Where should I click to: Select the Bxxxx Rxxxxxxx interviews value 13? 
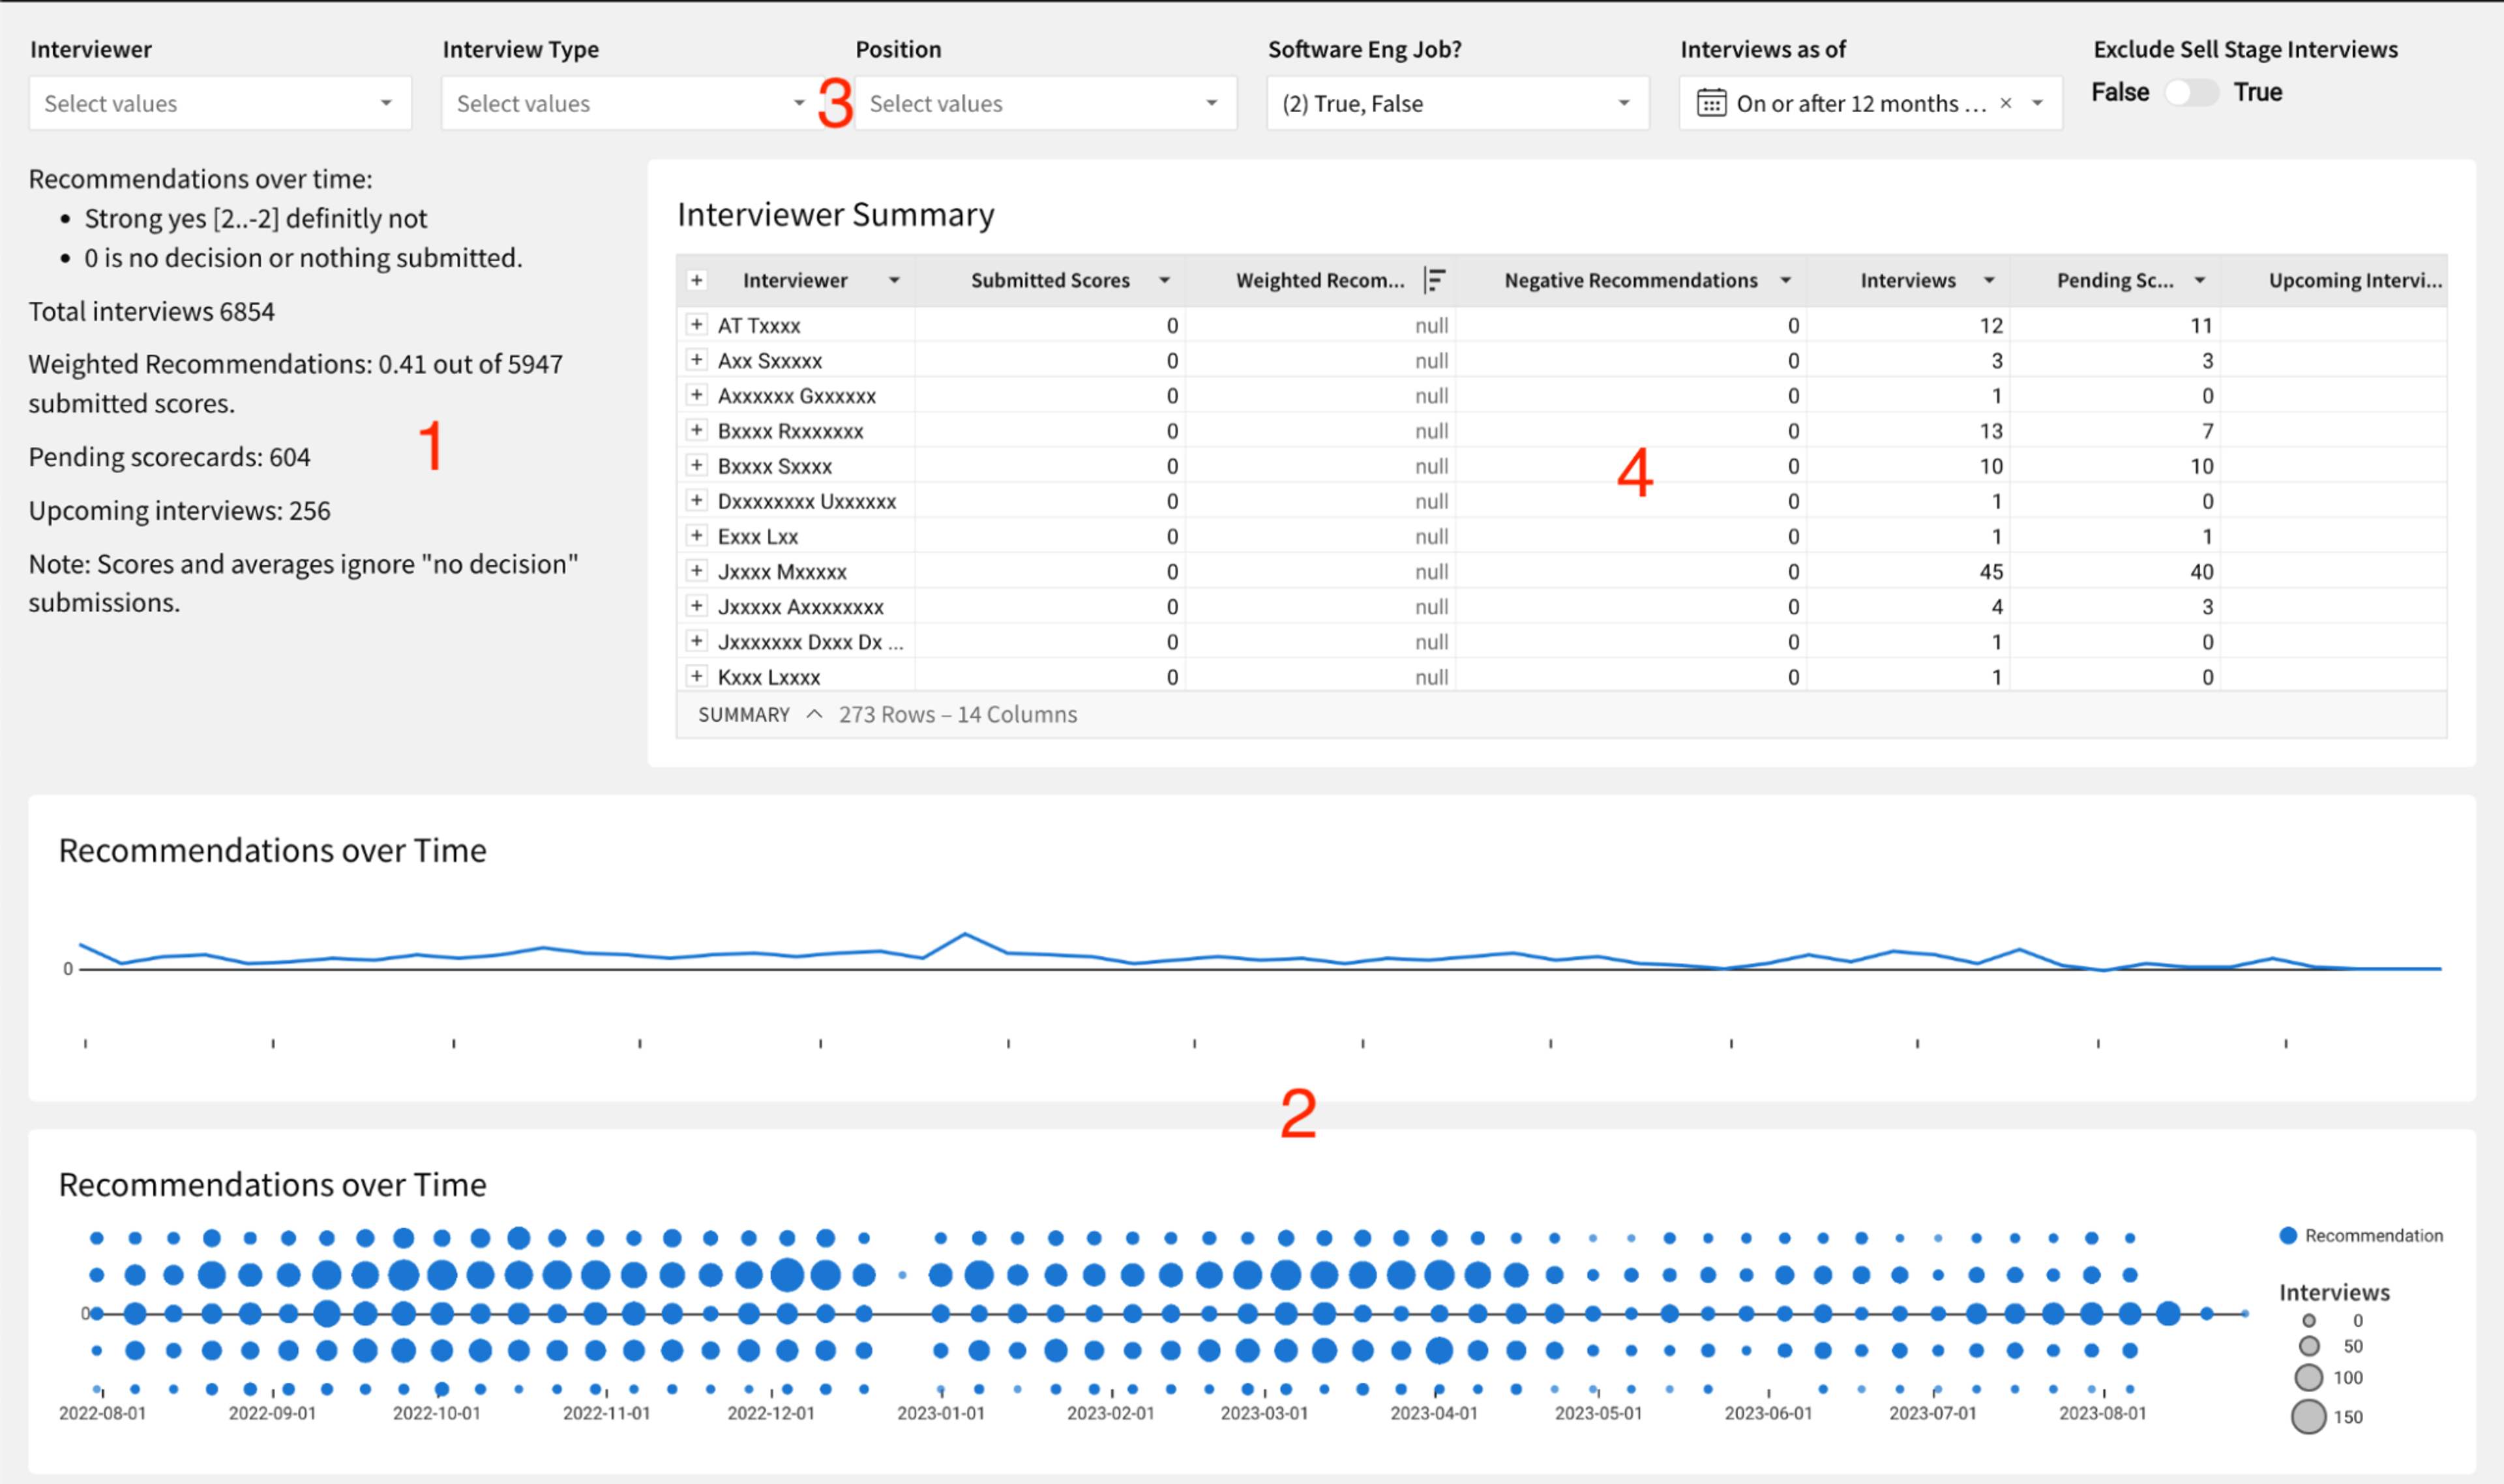coord(1991,431)
